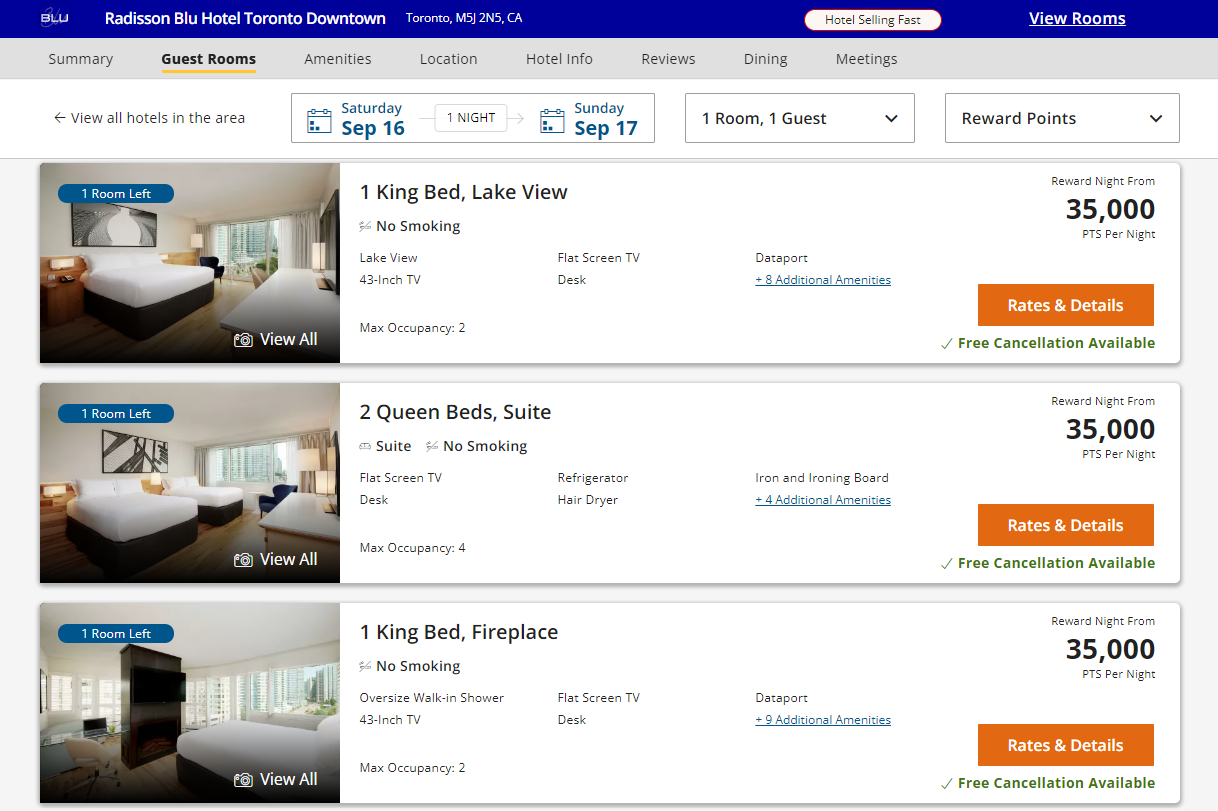Click Rates & Details for the Queen Beds Suite
This screenshot has width=1218, height=811.
coord(1065,525)
